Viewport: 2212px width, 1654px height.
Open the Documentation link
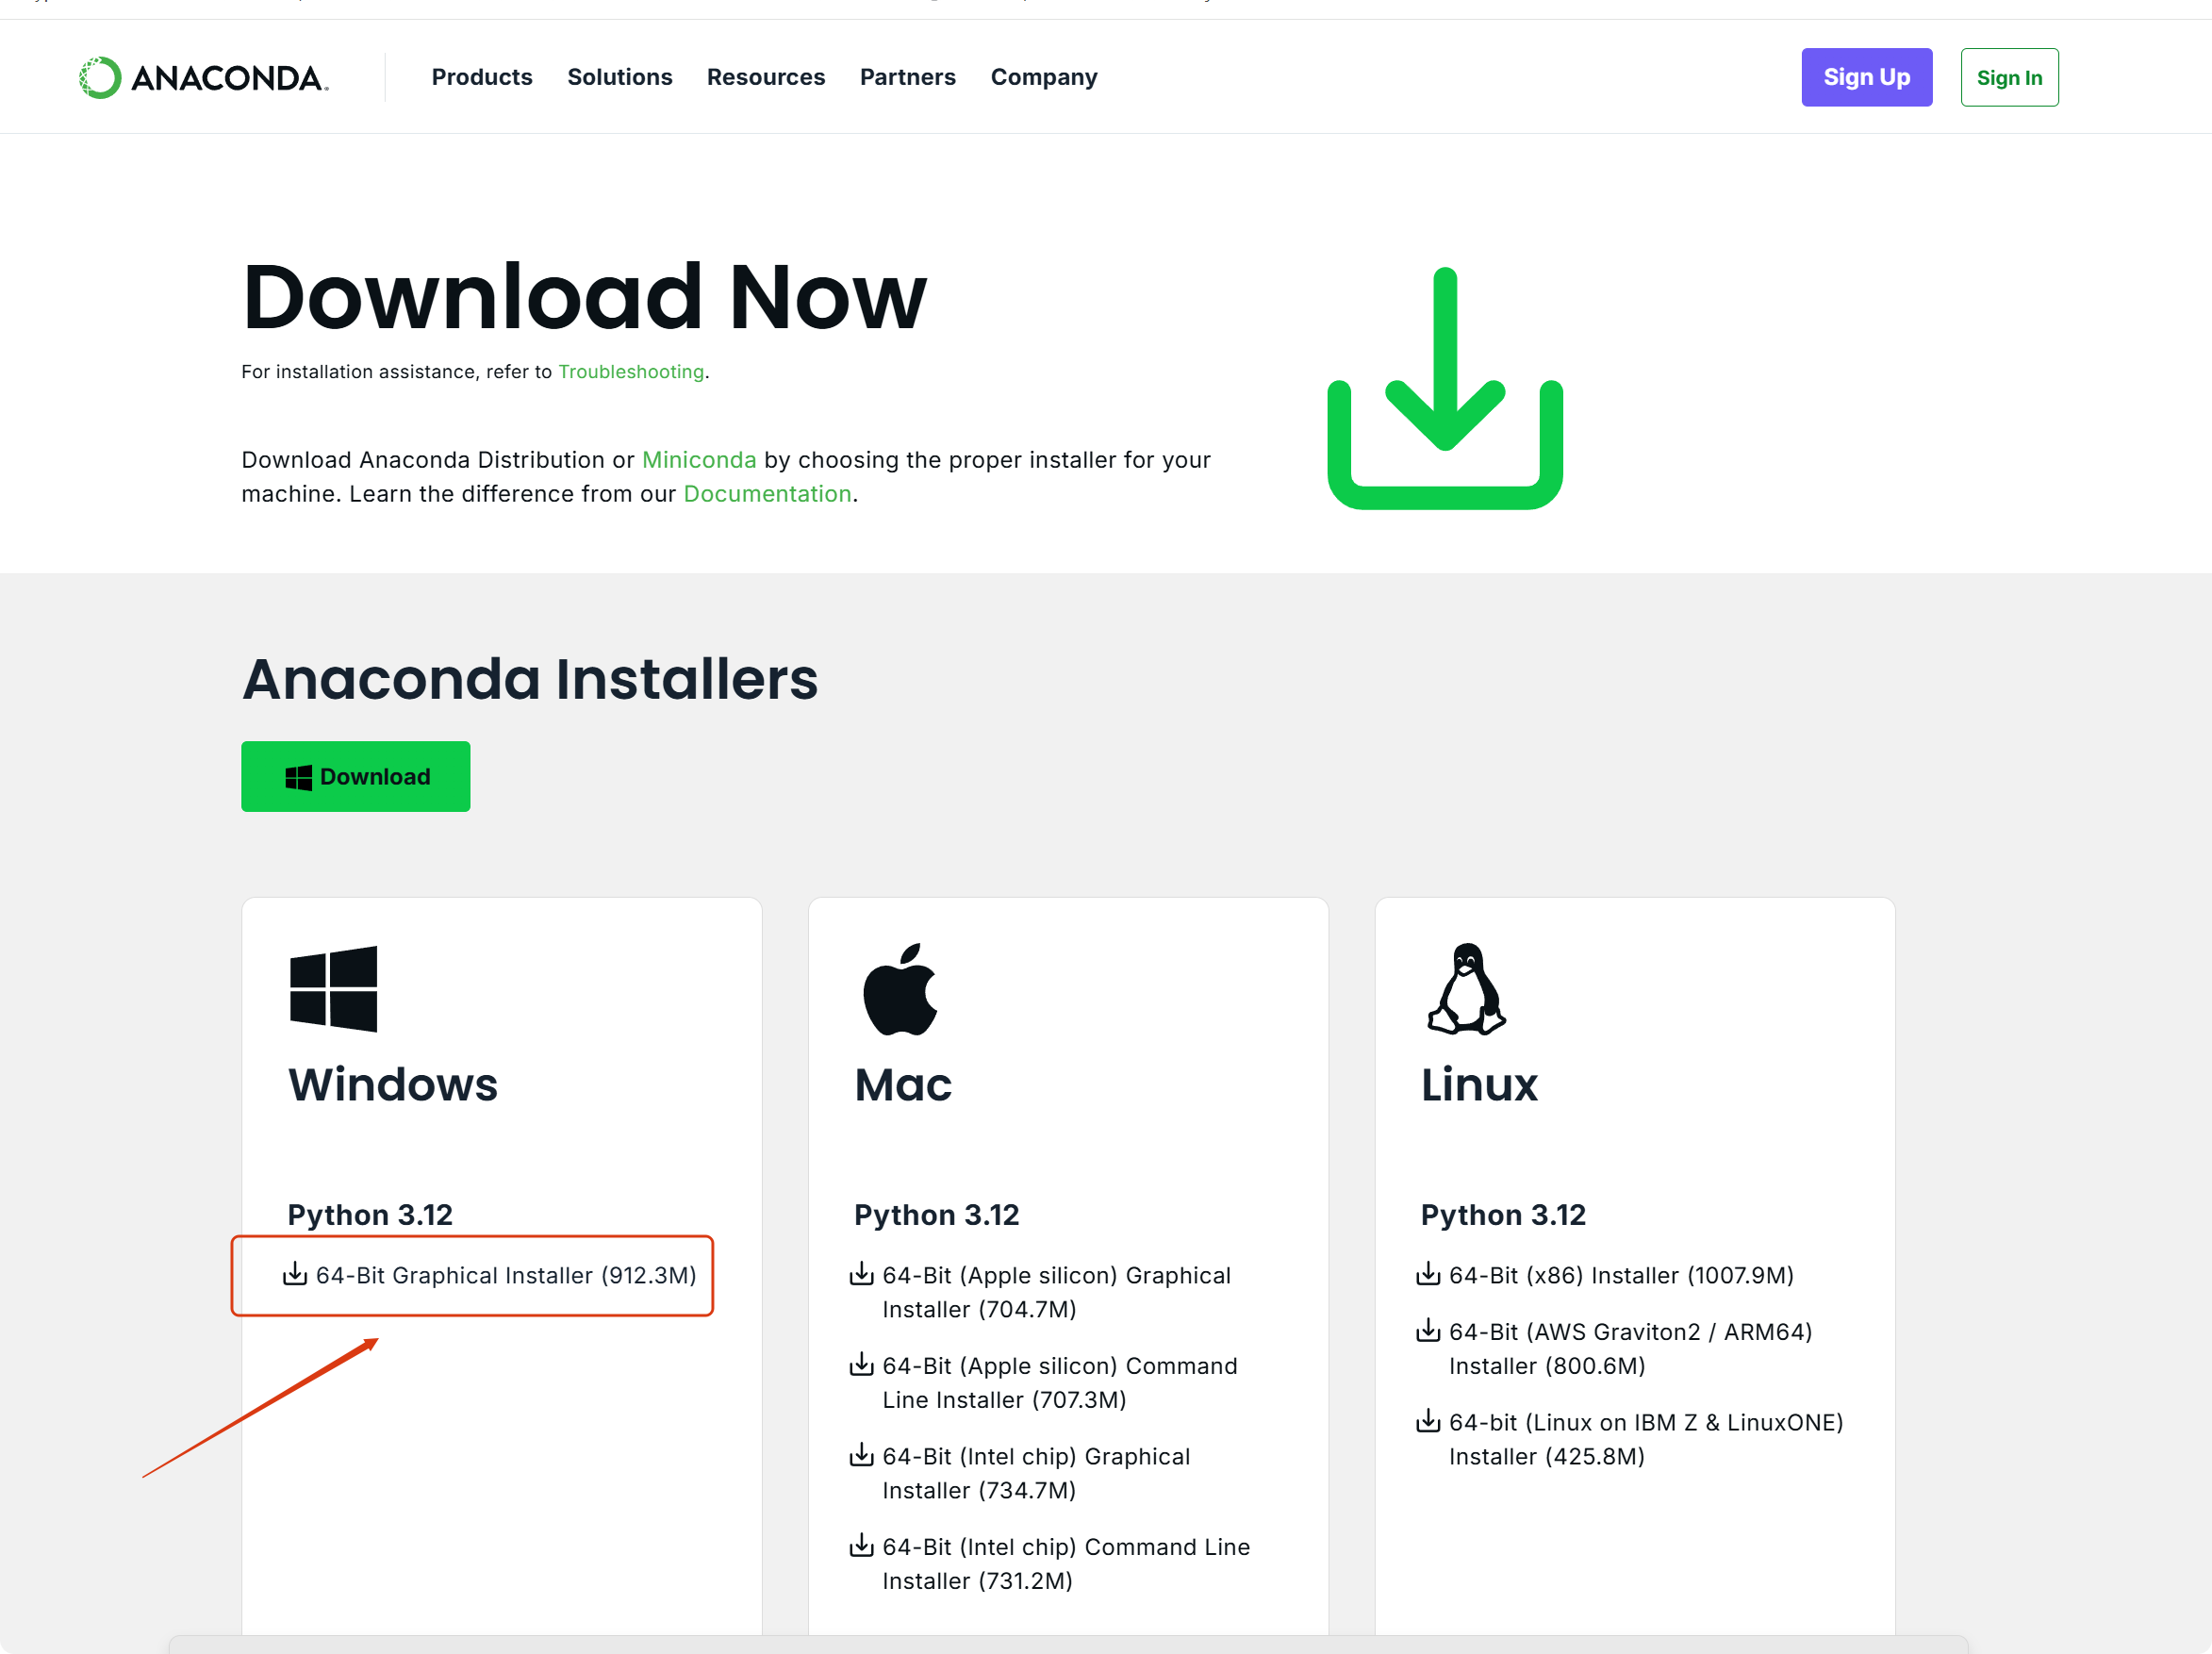point(767,494)
